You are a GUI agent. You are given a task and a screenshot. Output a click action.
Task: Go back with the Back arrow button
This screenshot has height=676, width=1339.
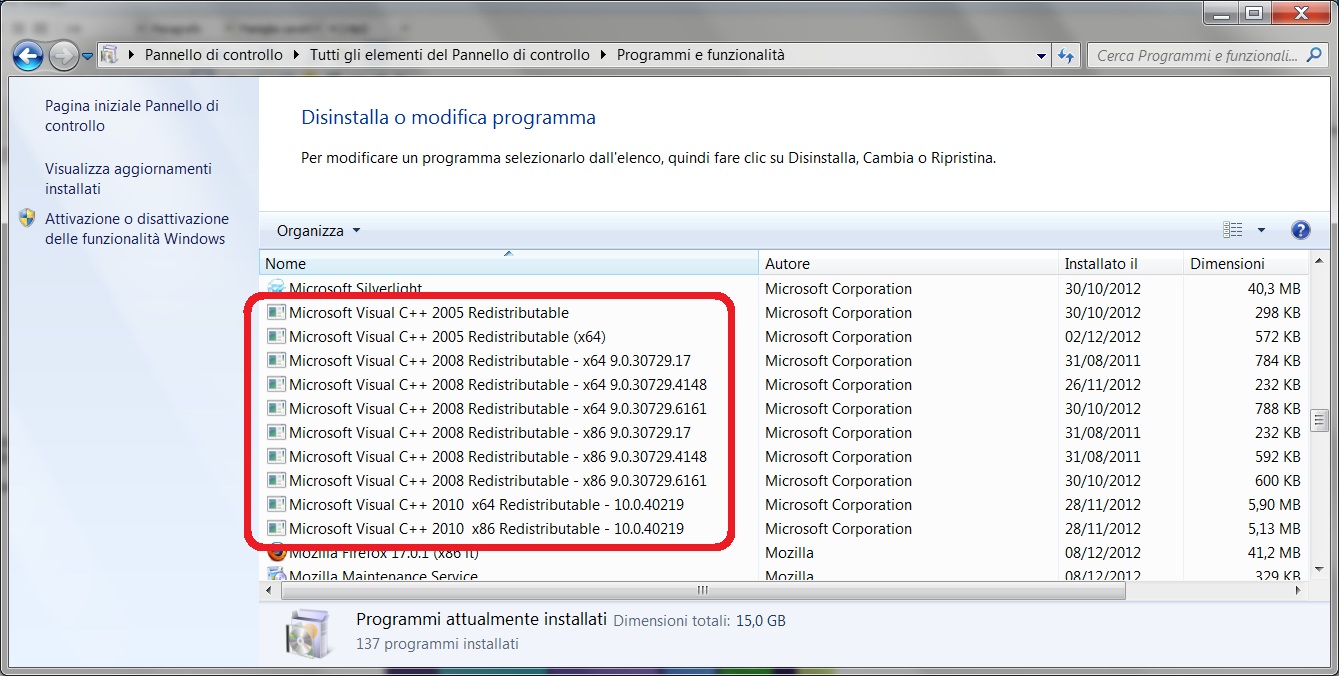point(29,55)
